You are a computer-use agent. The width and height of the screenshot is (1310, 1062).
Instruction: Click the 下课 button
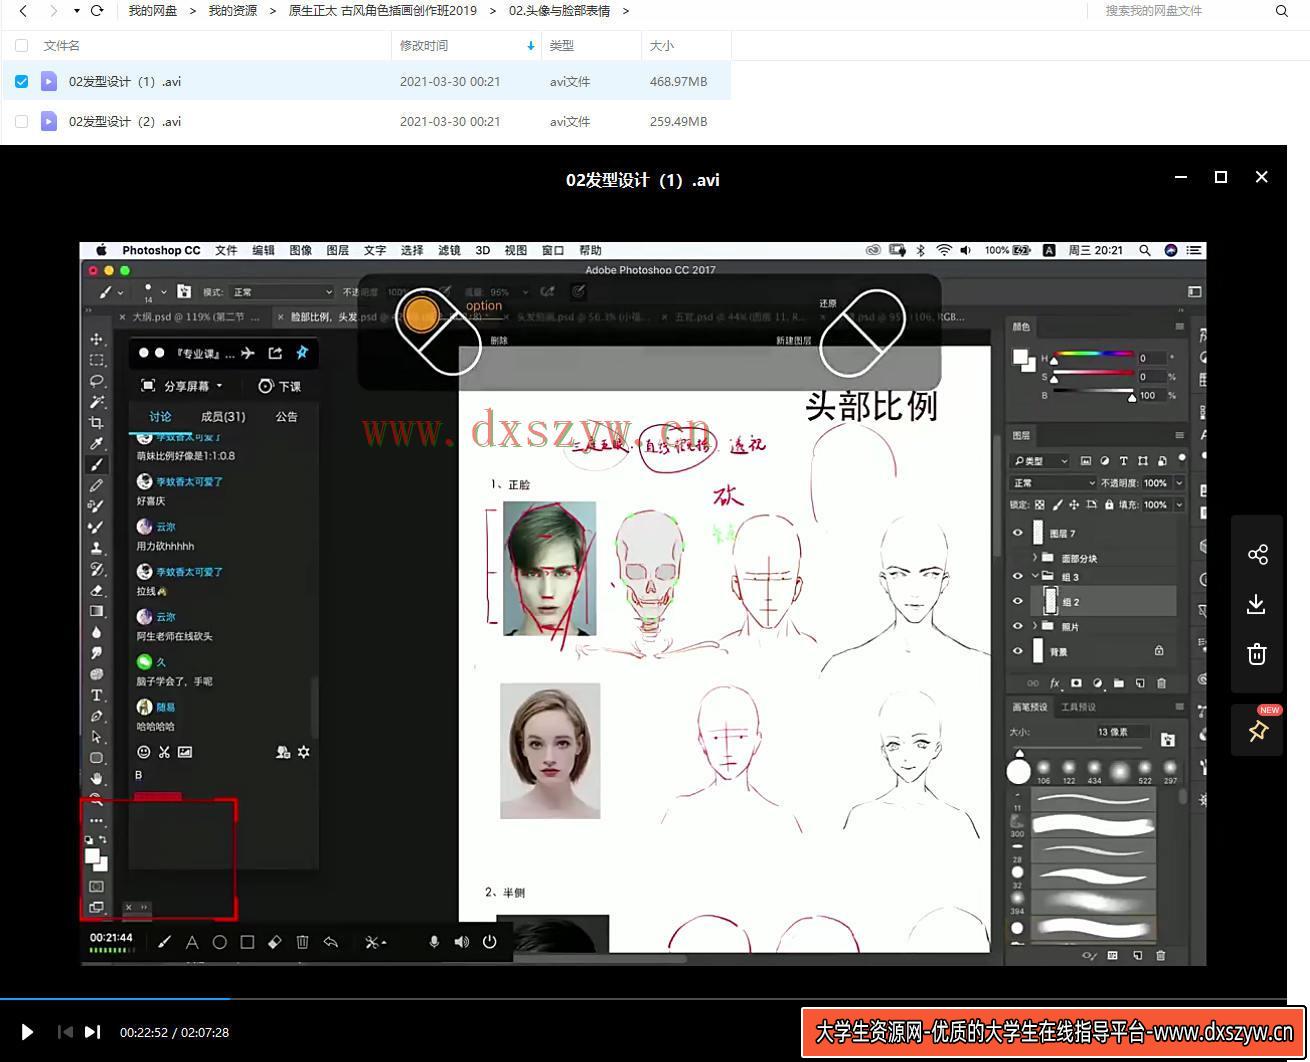(x=280, y=386)
